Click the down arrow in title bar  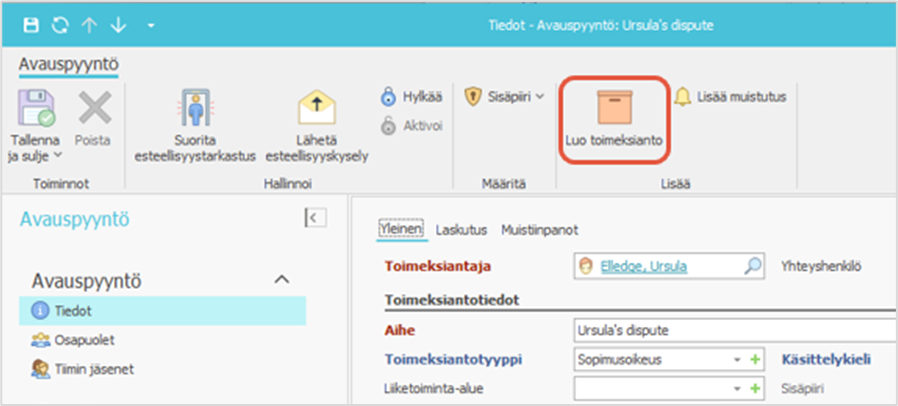pos(117,24)
